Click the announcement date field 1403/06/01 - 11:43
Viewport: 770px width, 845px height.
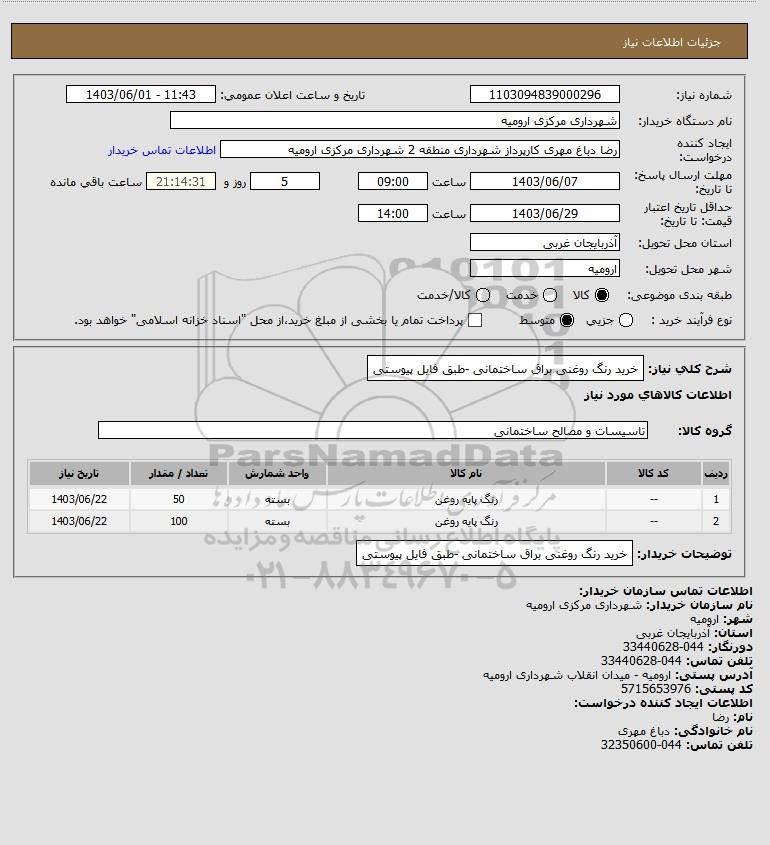coord(141,94)
